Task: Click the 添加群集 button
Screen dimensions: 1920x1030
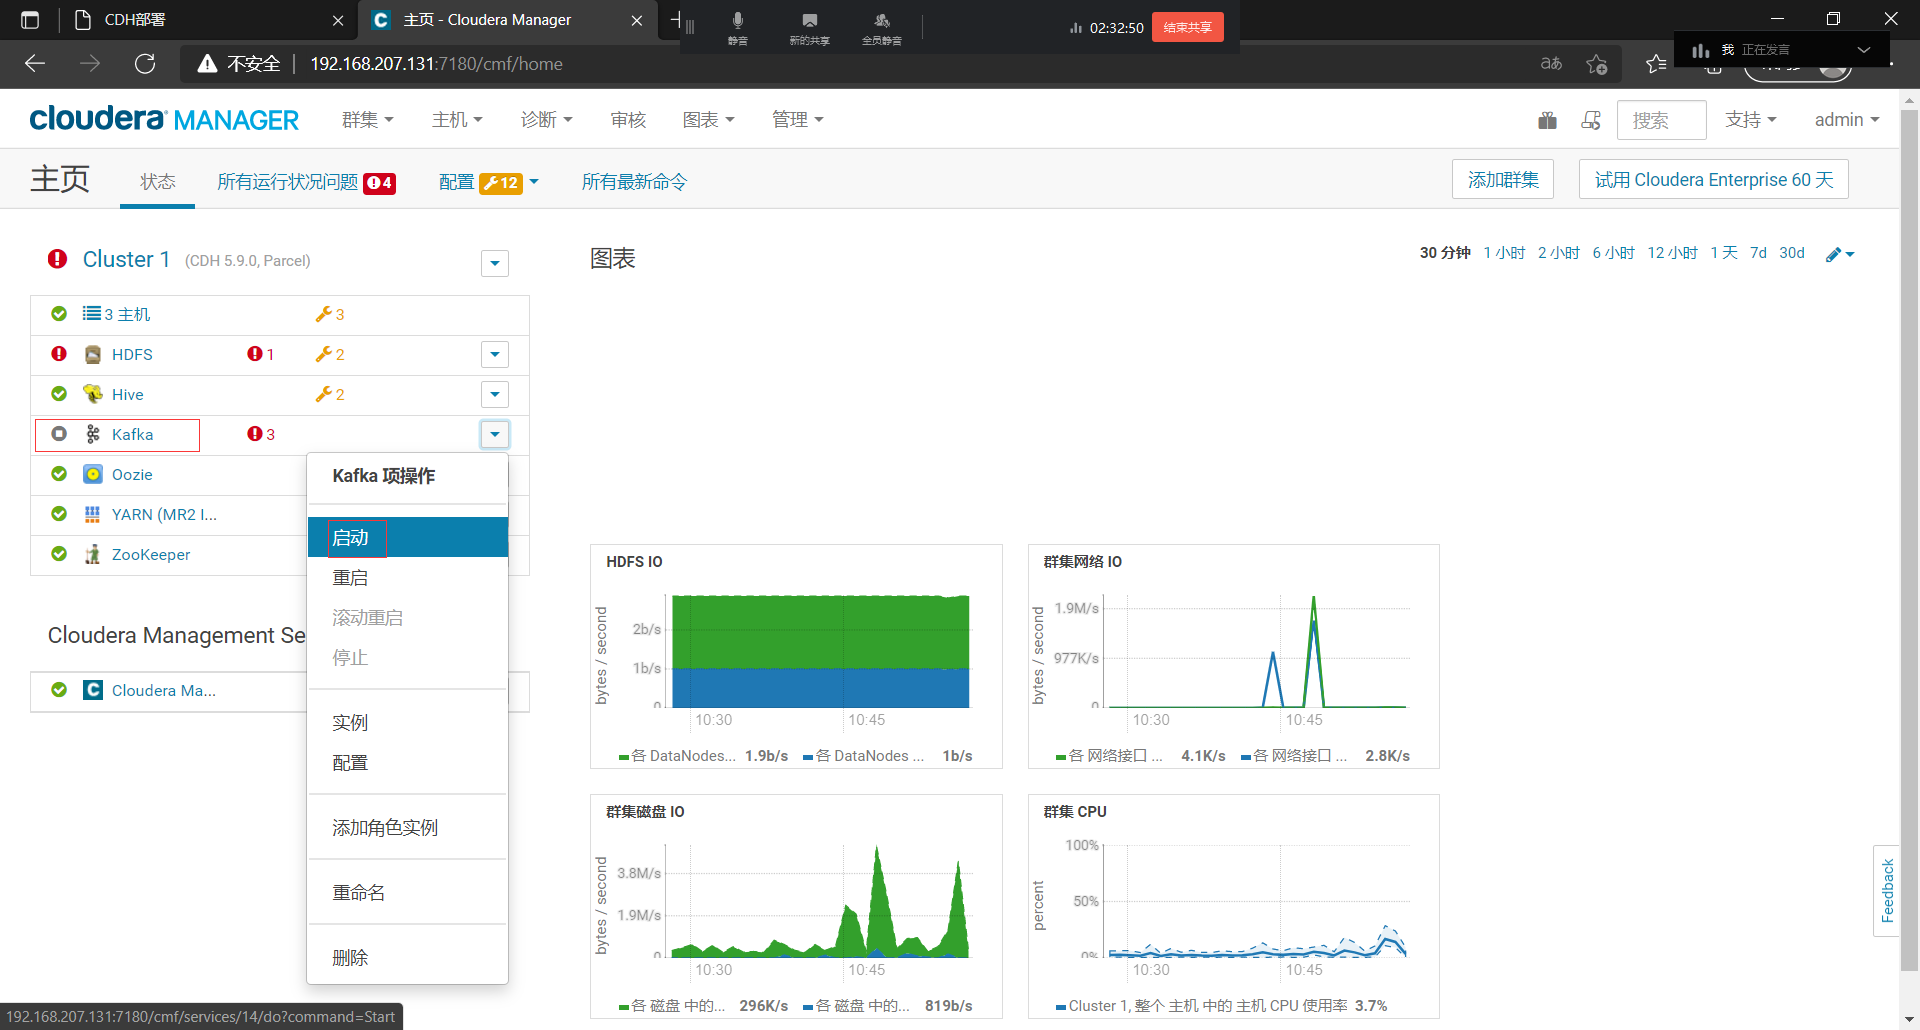Action: click(1503, 180)
